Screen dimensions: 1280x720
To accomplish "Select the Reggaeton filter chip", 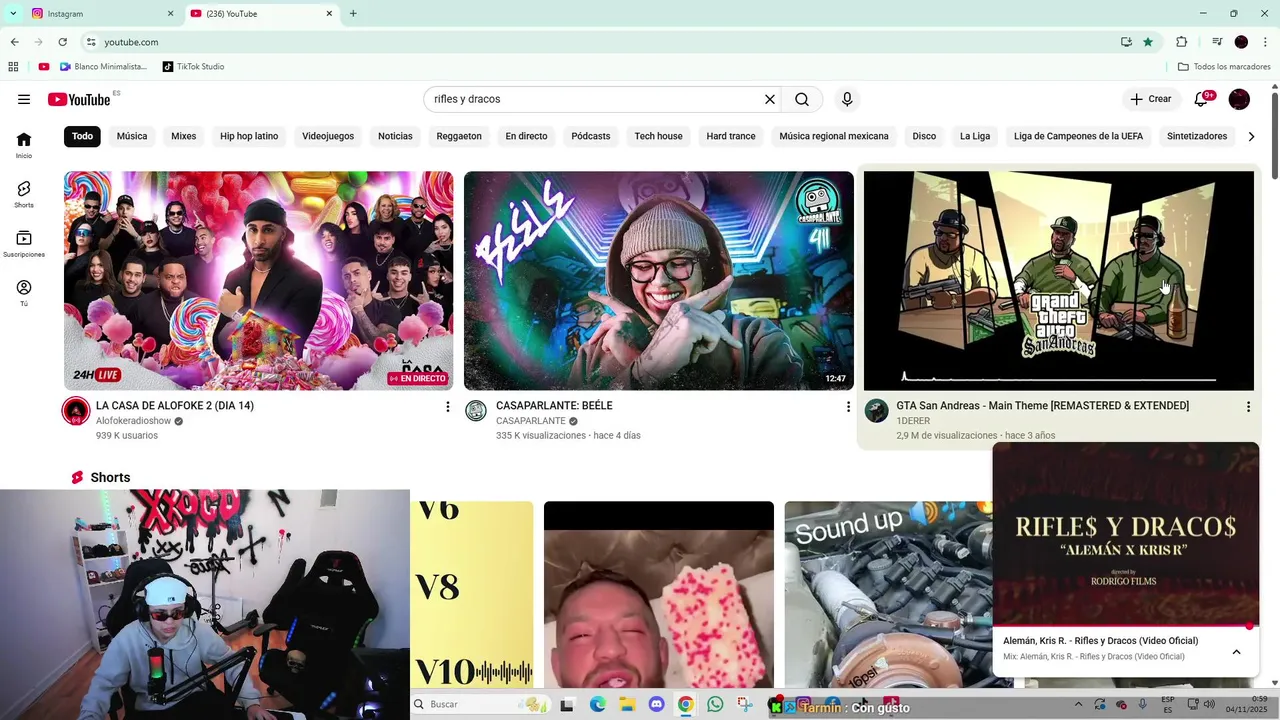I will tap(459, 136).
